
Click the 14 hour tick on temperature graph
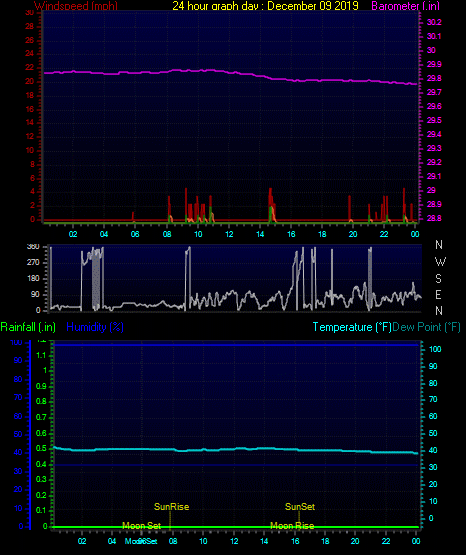(264, 541)
